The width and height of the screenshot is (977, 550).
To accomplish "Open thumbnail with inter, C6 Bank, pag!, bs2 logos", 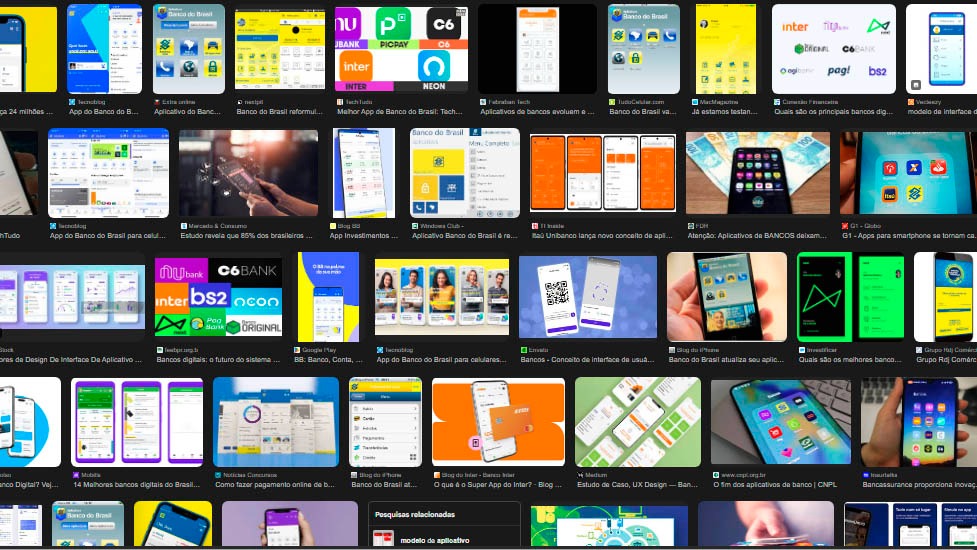I will point(834,49).
